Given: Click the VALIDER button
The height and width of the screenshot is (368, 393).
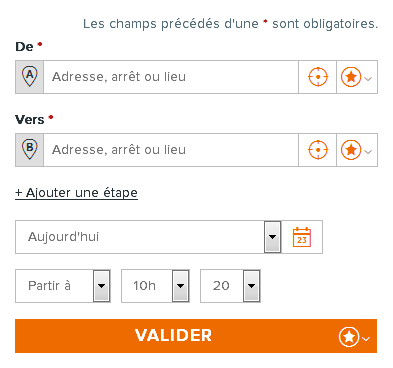Looking at the screenshot, I should click(x=196, y=336).
